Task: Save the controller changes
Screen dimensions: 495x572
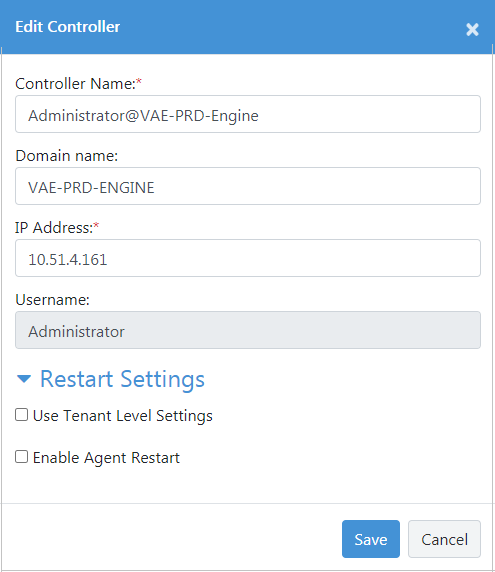Action: (x=371, y=539)
